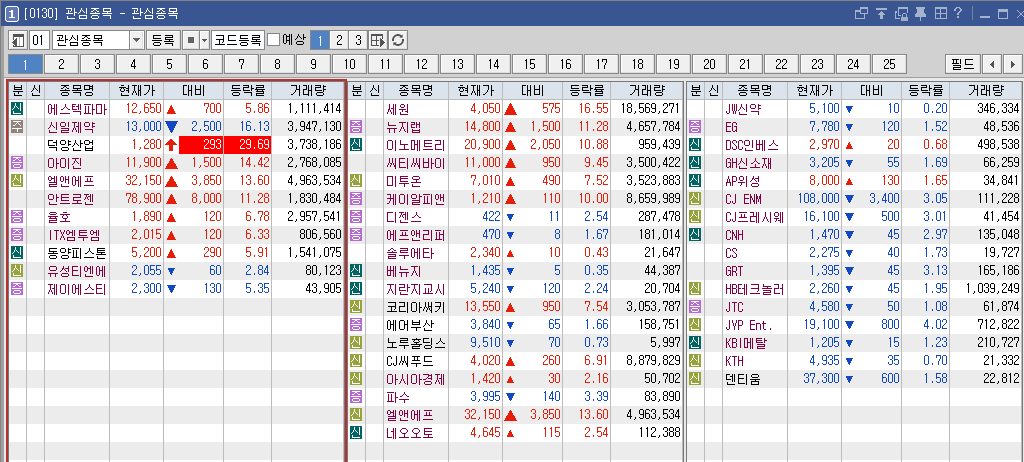1024x462 pixels.
Task: Switch to view mode 3 toggle
Action: (x=358, y=41)
